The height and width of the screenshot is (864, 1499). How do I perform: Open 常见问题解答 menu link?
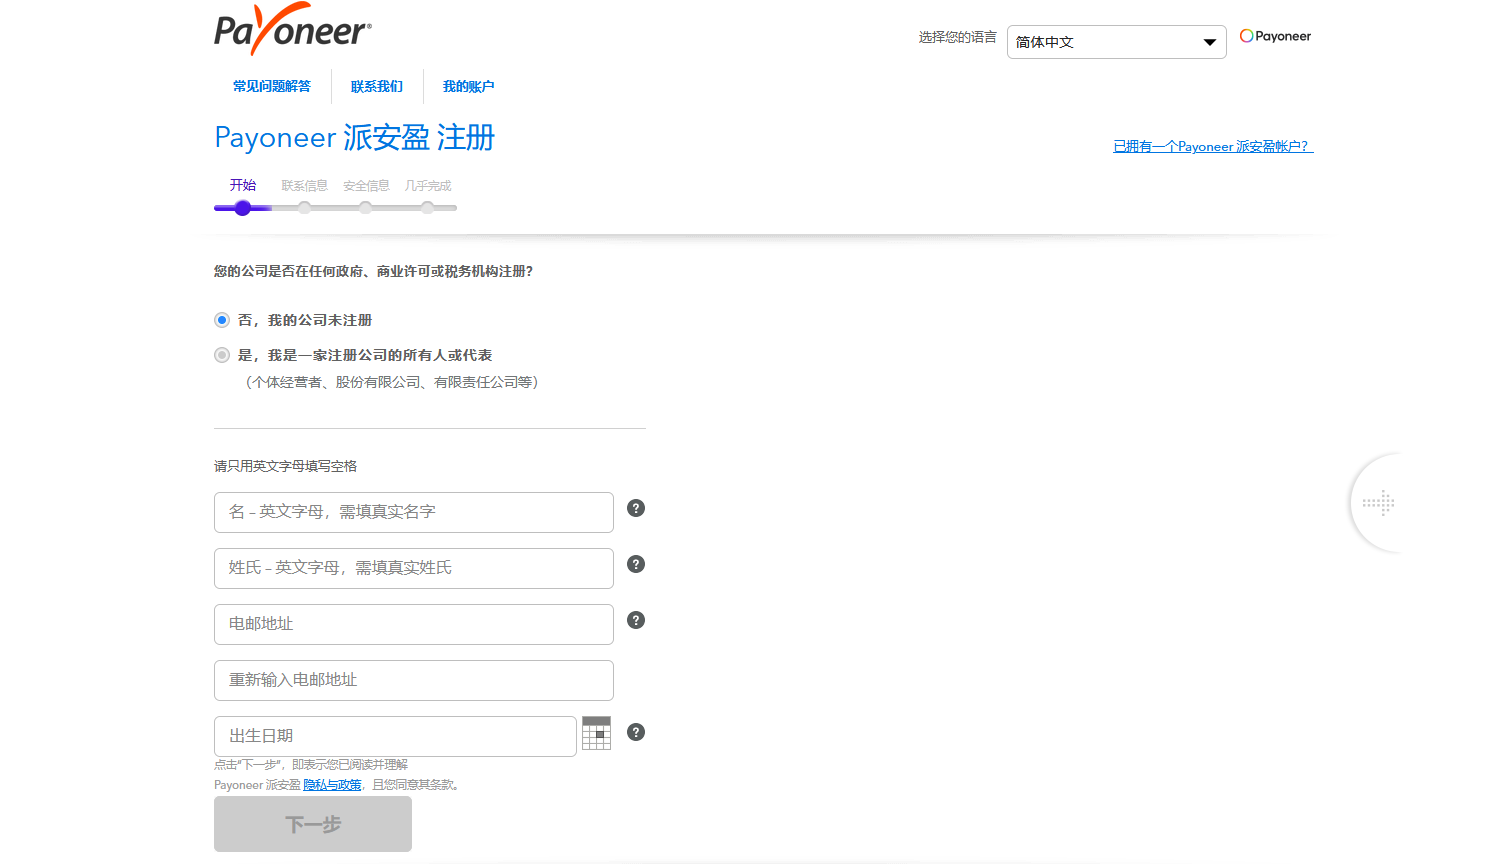(x=272, y=86)
